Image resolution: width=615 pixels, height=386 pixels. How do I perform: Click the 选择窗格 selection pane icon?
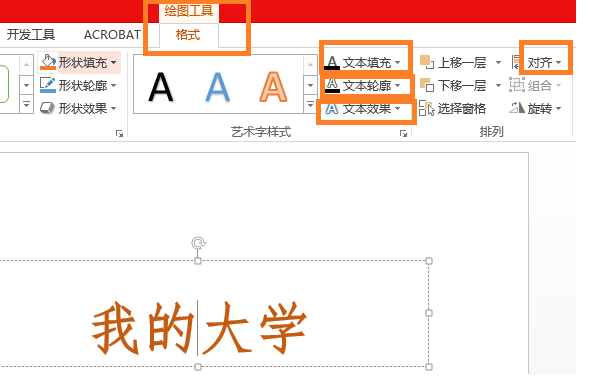tap(427, 108)
